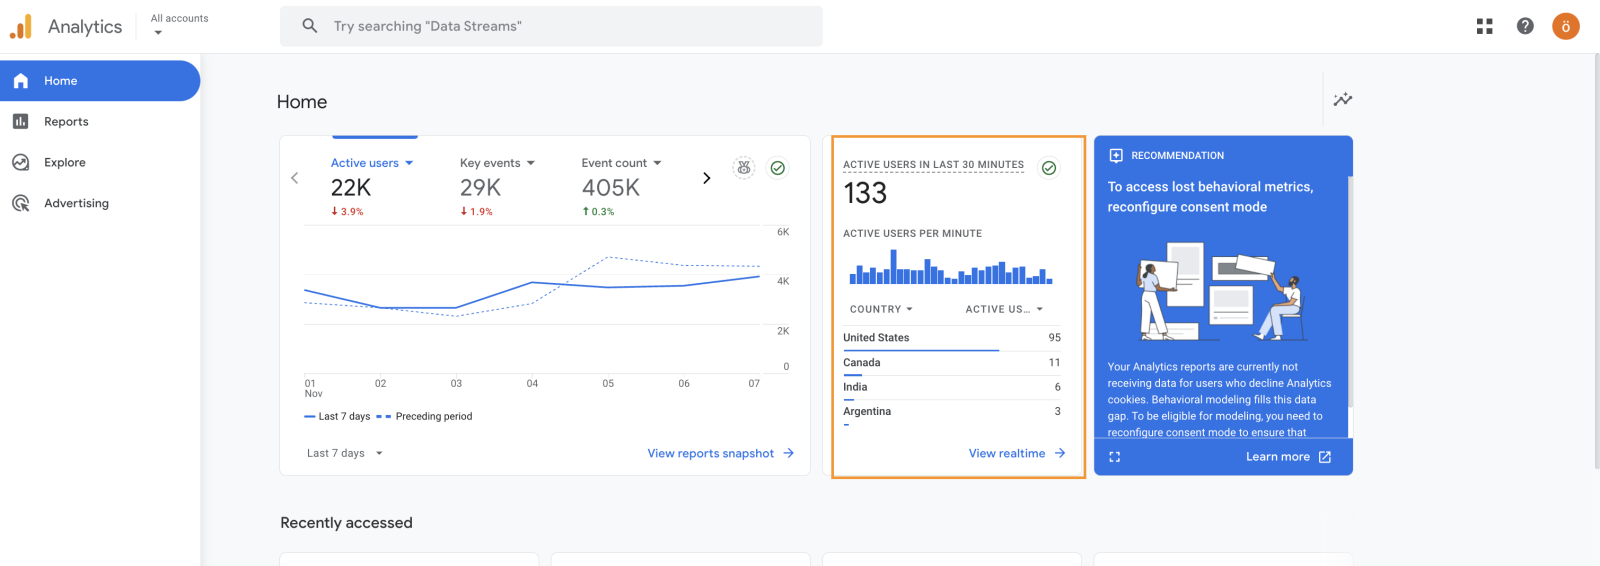Open the Event count metric dropdown

pyautogui.click(x=621, y=163)
